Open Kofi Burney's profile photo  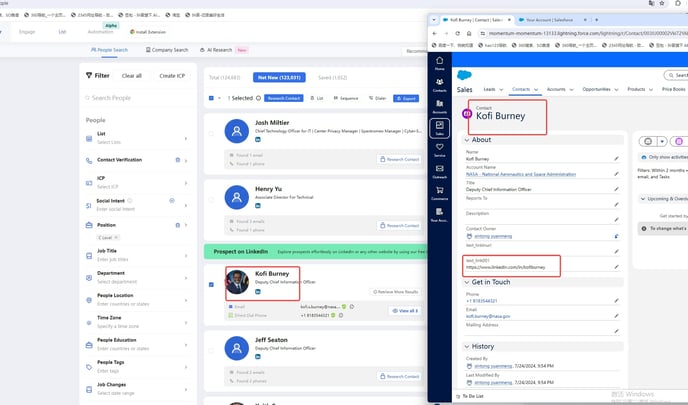237,282
